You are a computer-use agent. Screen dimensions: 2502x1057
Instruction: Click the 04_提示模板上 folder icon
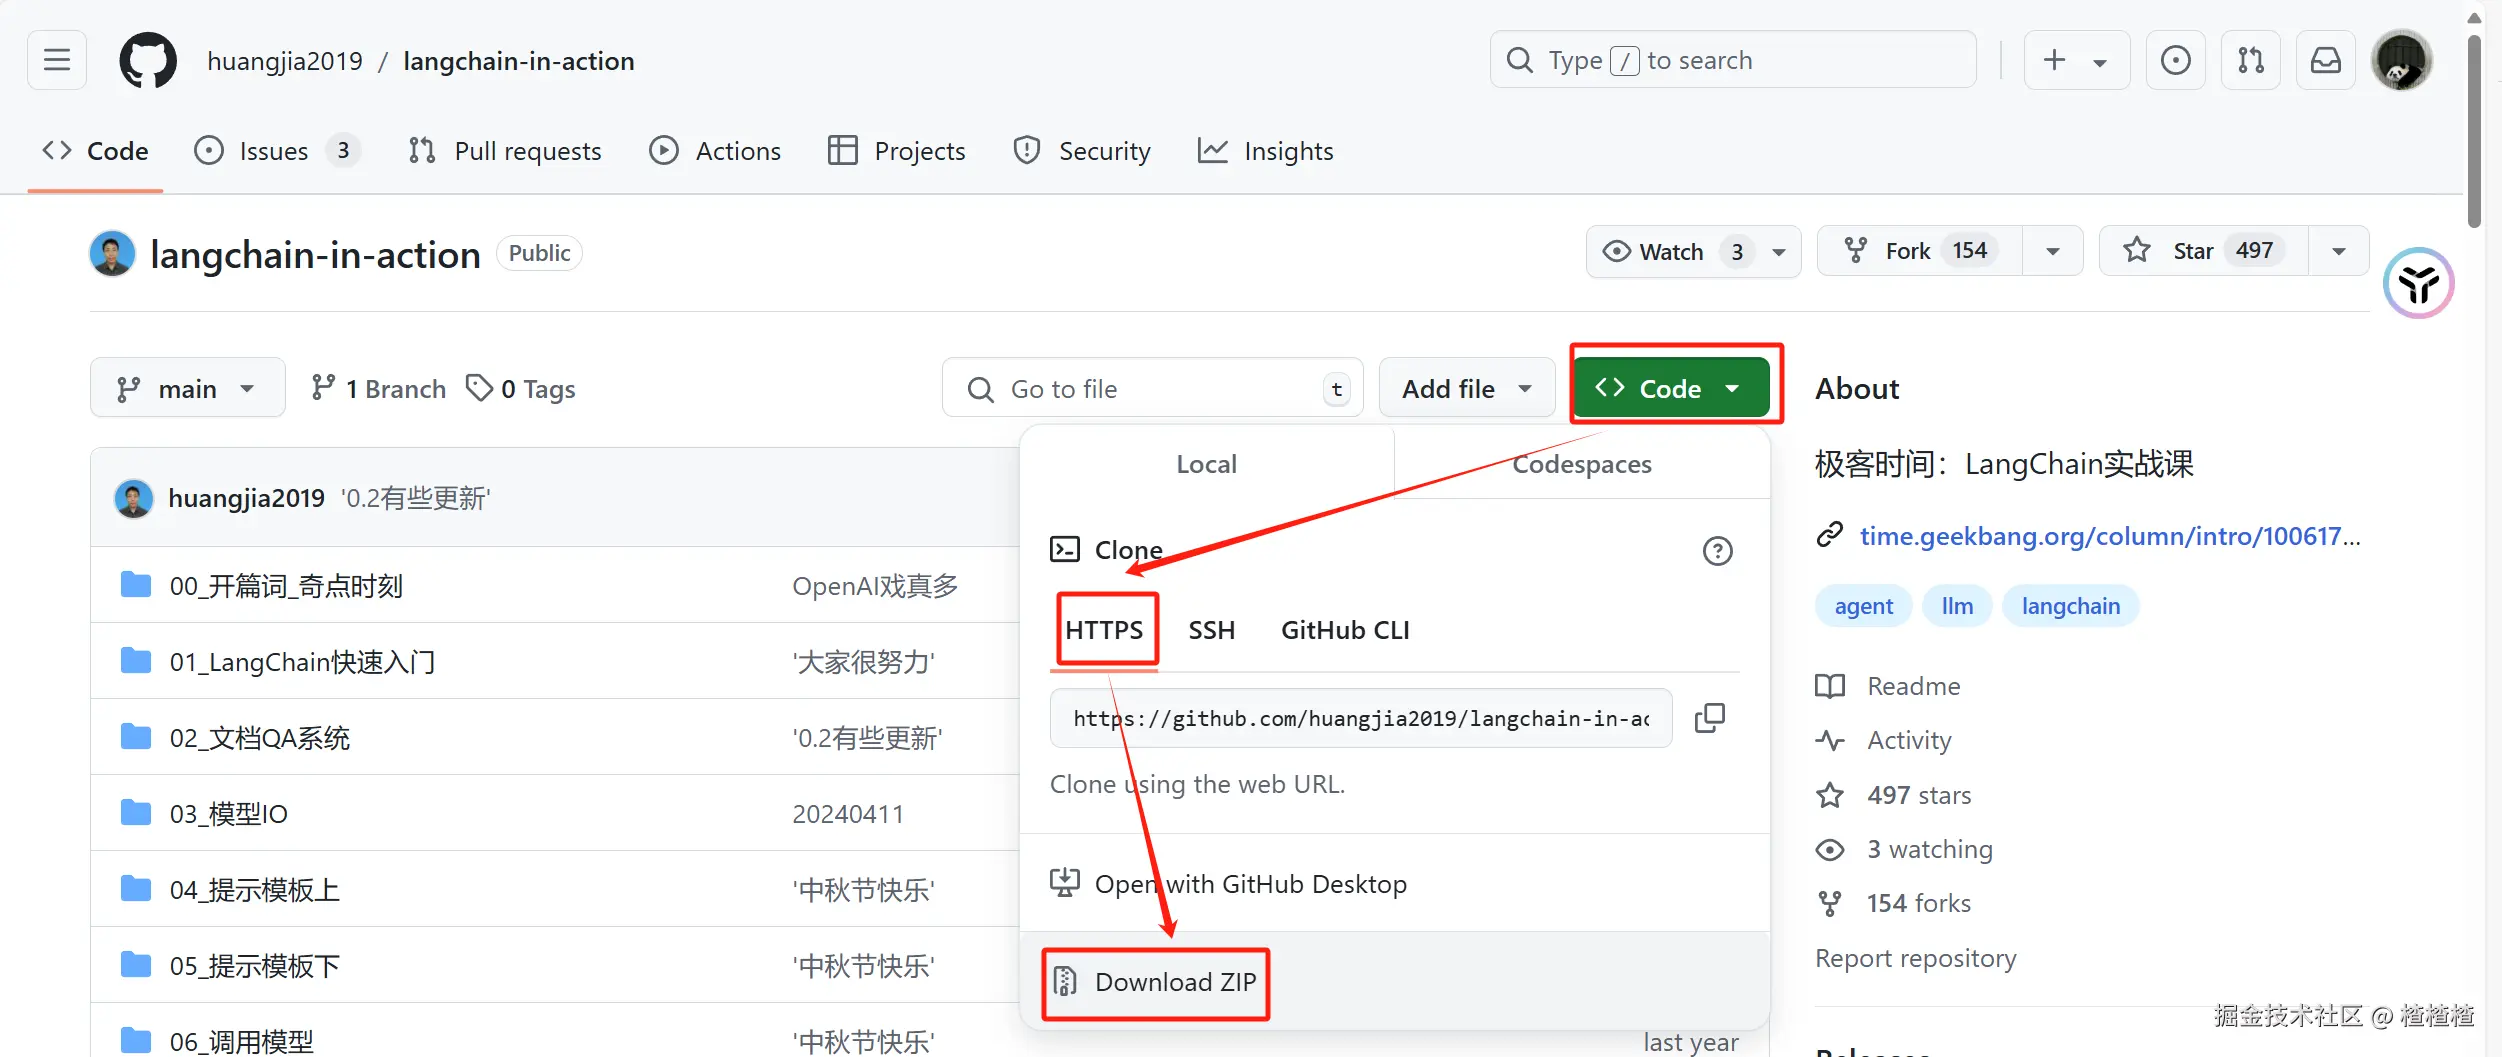coord(136,889)
